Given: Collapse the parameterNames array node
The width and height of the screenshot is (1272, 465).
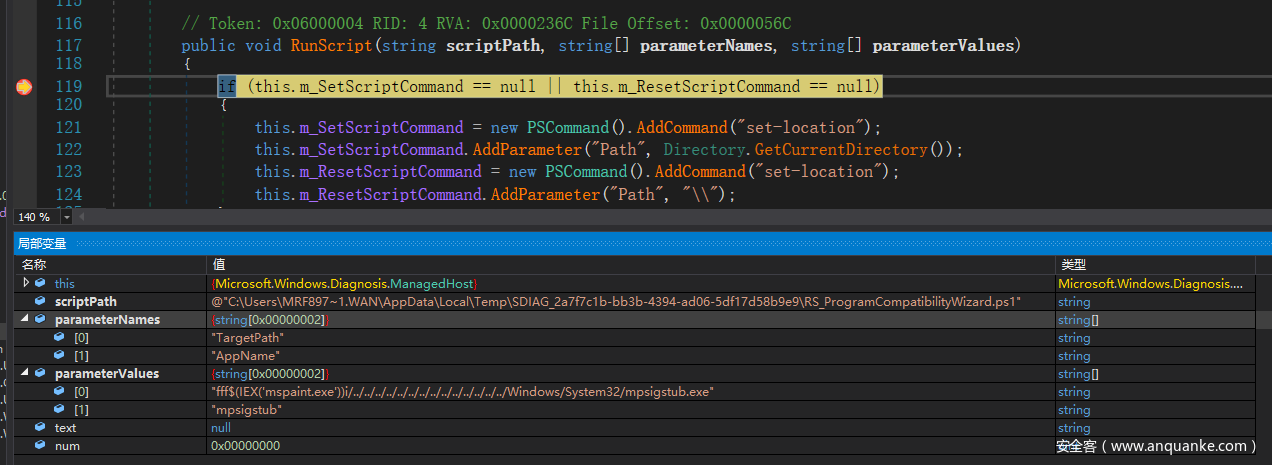Looking at the screenshot, I should [x=25, y=320].
